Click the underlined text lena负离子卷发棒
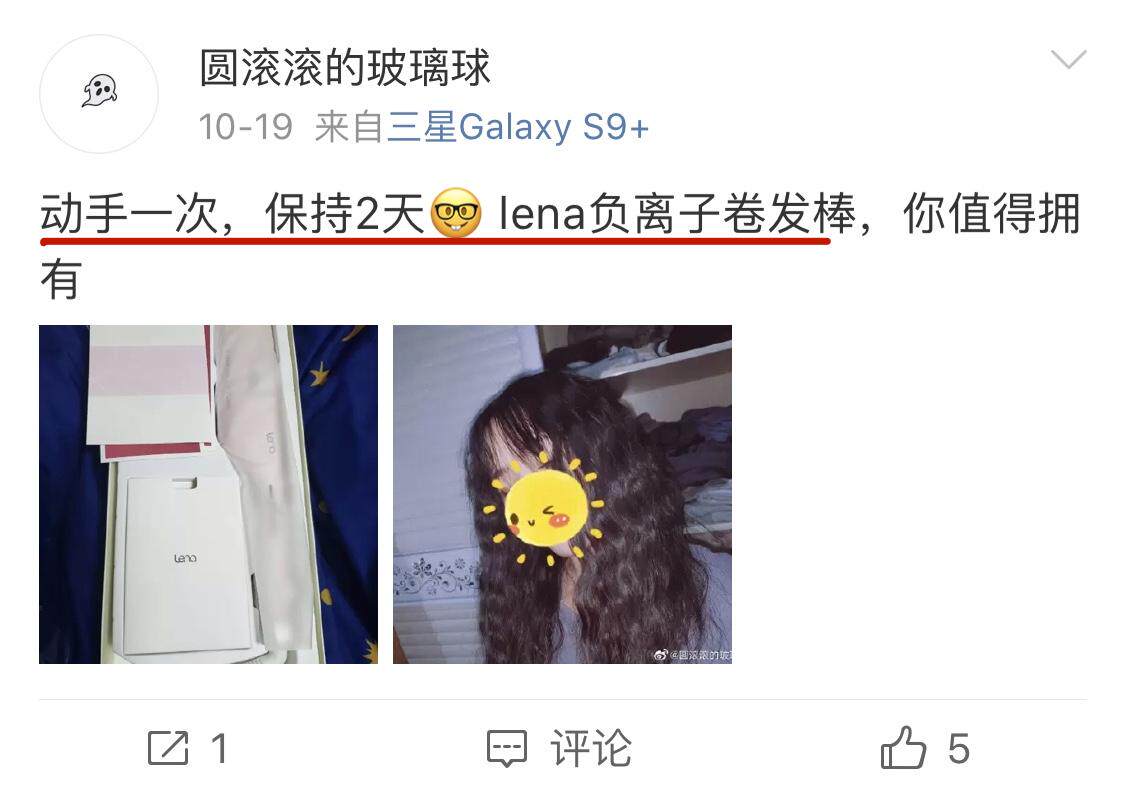The height and width of the screenshot is (788, 1125). click(x=677, y=214)
